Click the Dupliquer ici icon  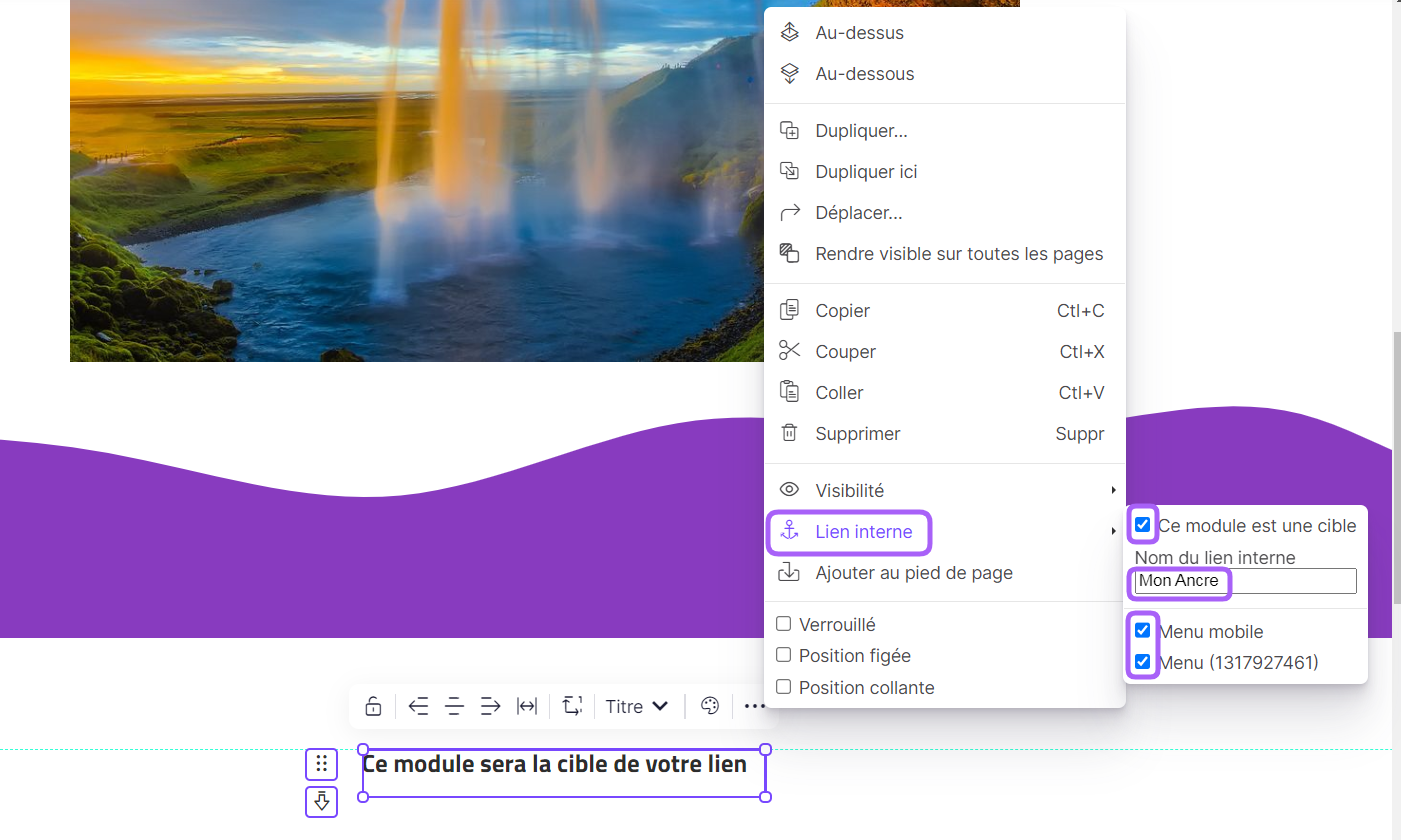pos(789,171)
